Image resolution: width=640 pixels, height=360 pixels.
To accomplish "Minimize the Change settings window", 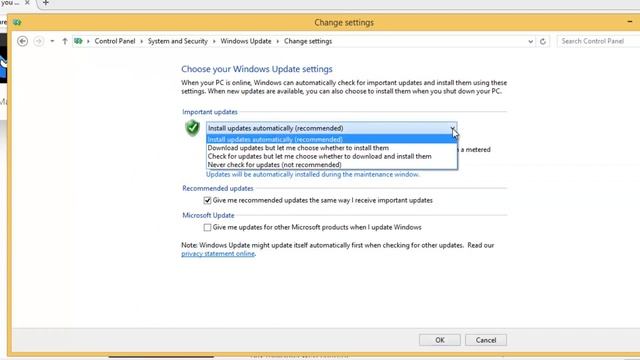I will [629, 22].
